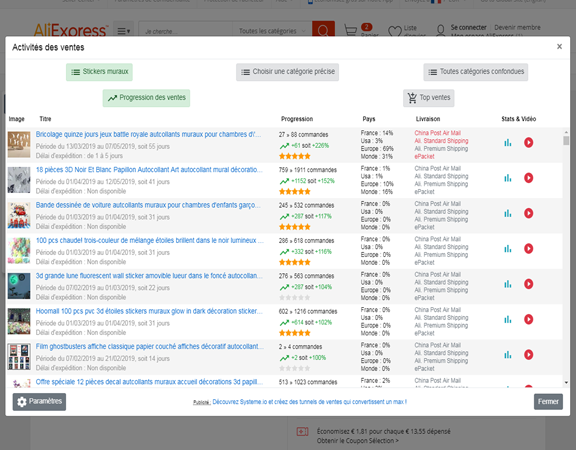Play video for 3d grande lune row
Image resolution: width=576 pixels, height=450 pixels.
(529, 284)
